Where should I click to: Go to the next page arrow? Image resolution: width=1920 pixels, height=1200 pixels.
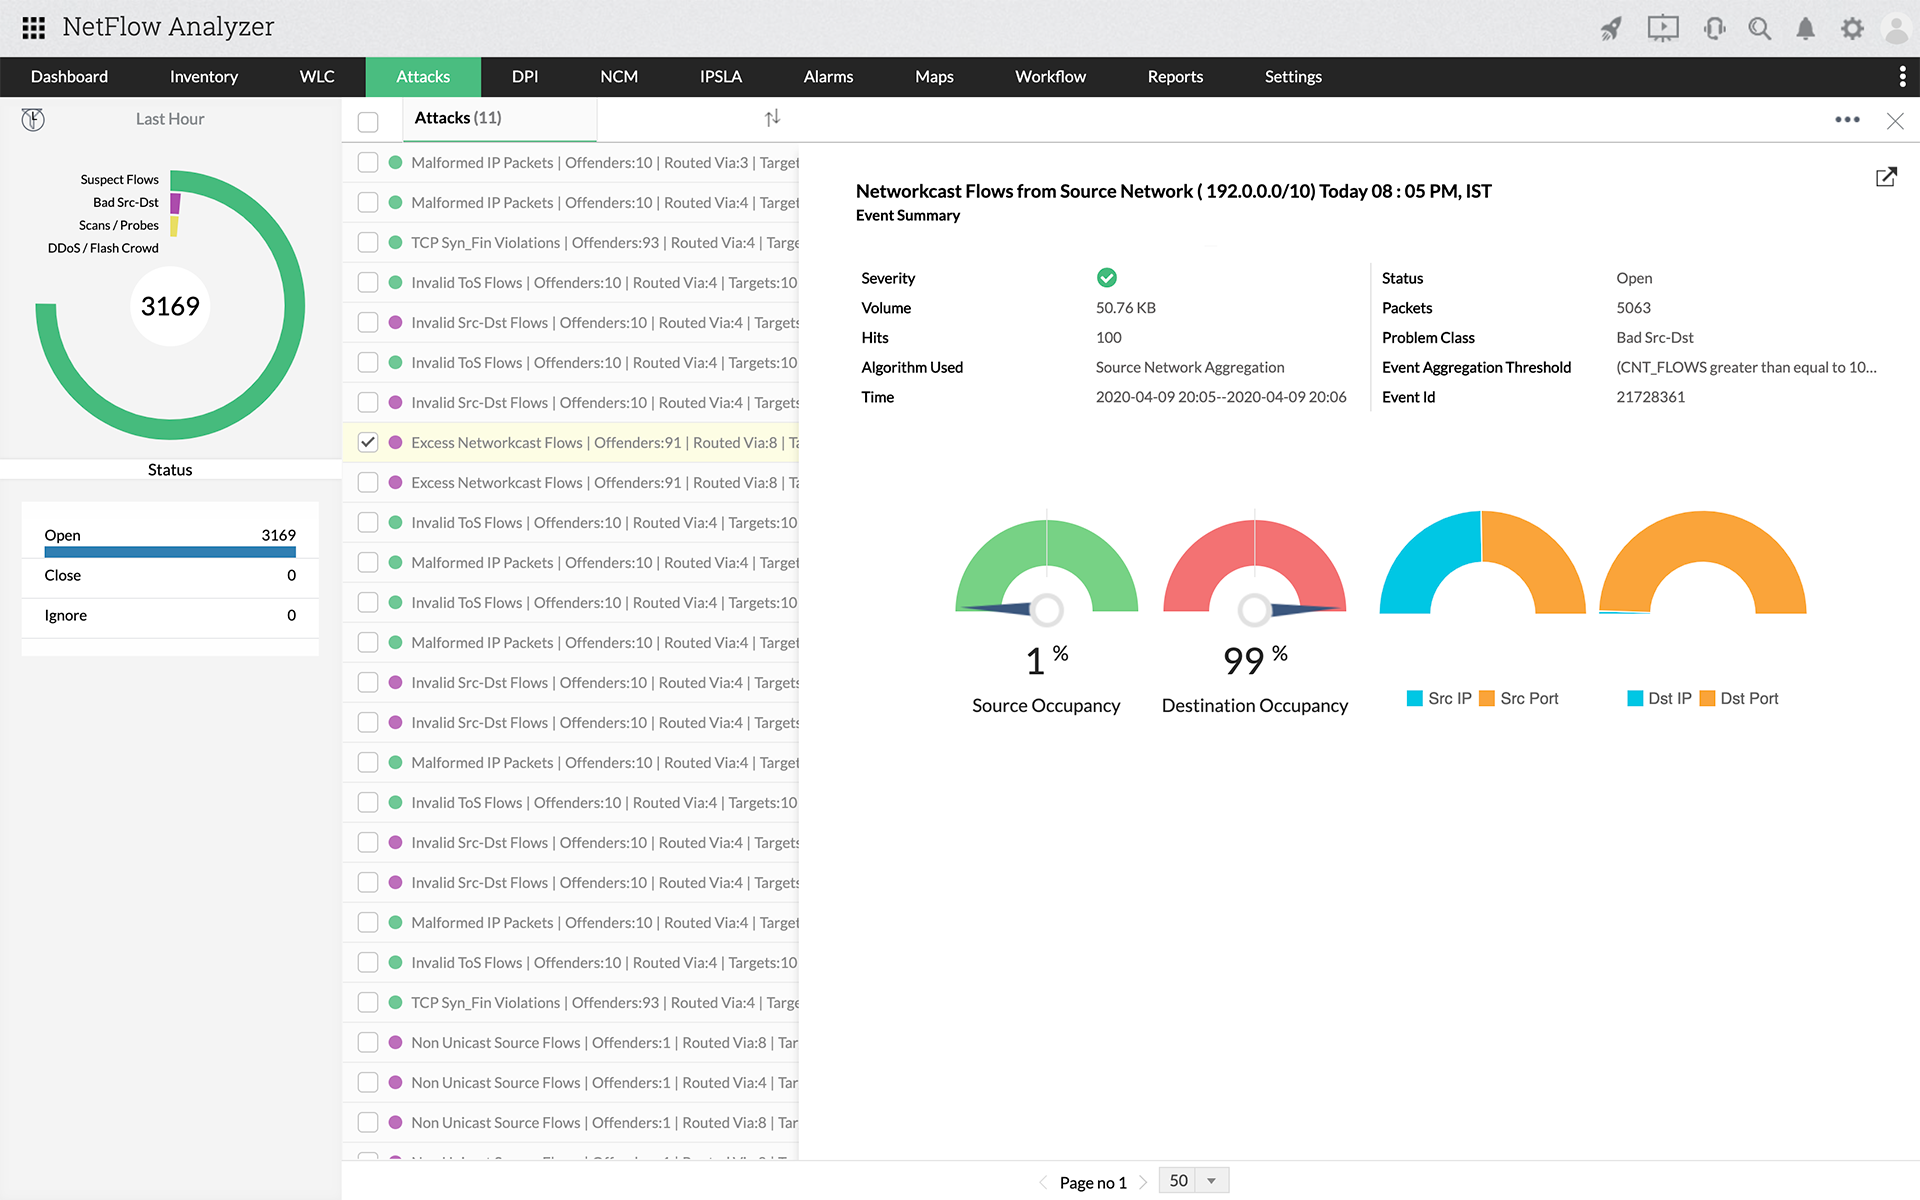click(x=1143, y=1182)
